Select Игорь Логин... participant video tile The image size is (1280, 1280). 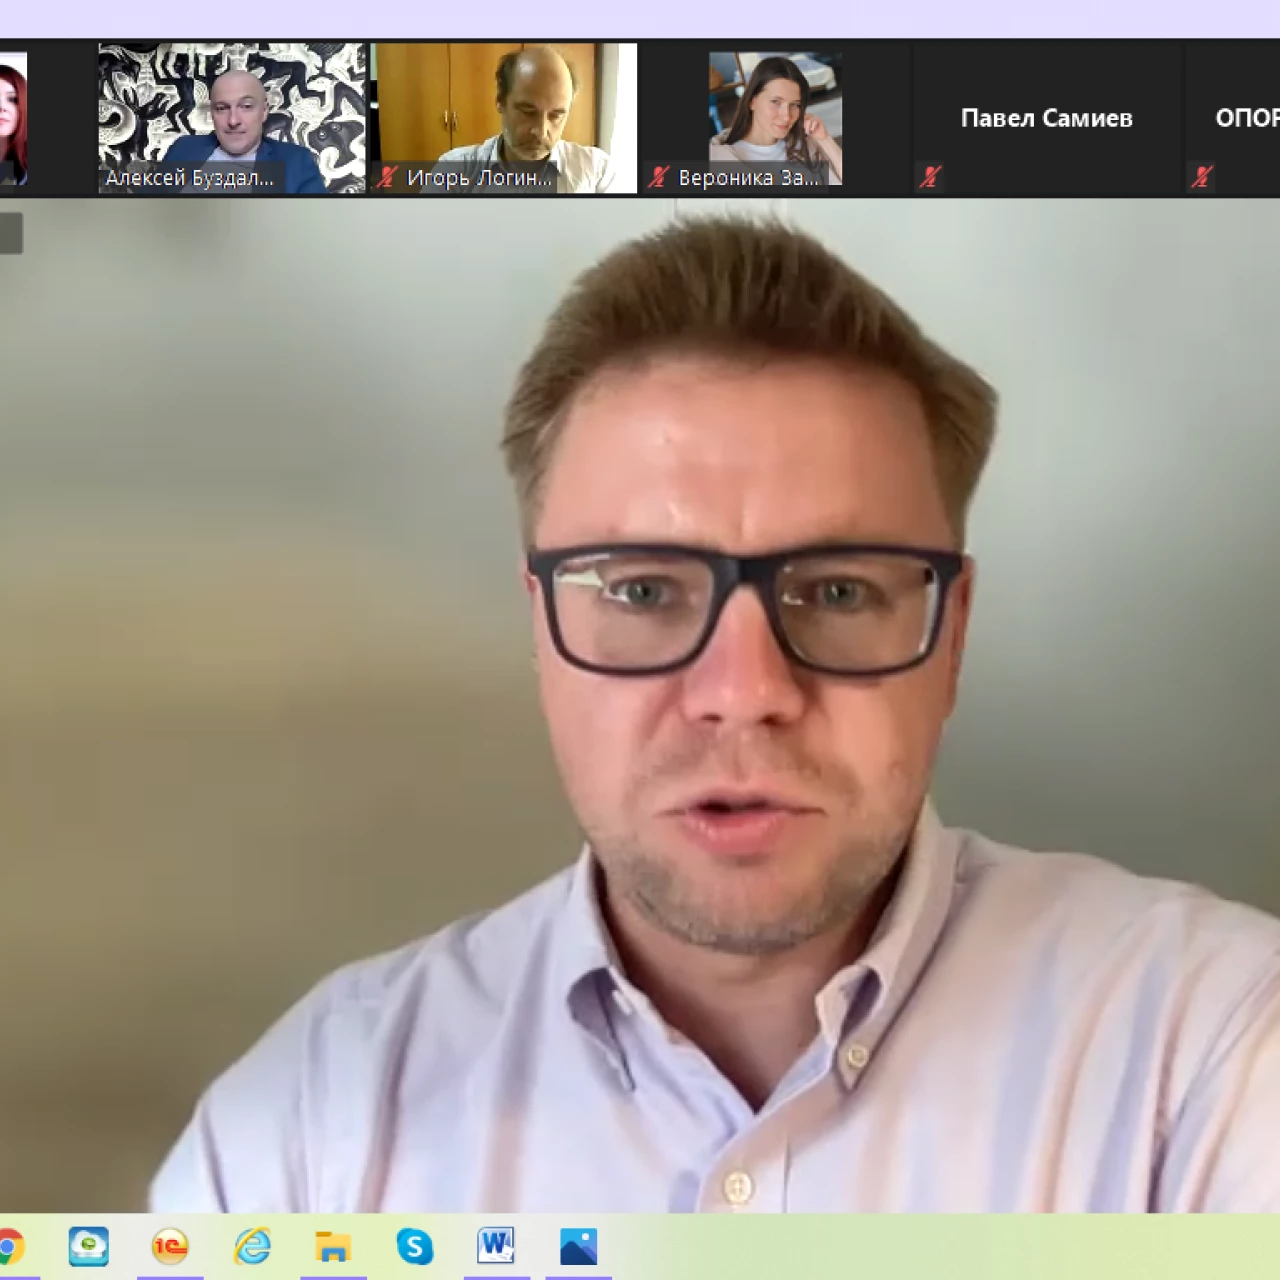(504, 117)
